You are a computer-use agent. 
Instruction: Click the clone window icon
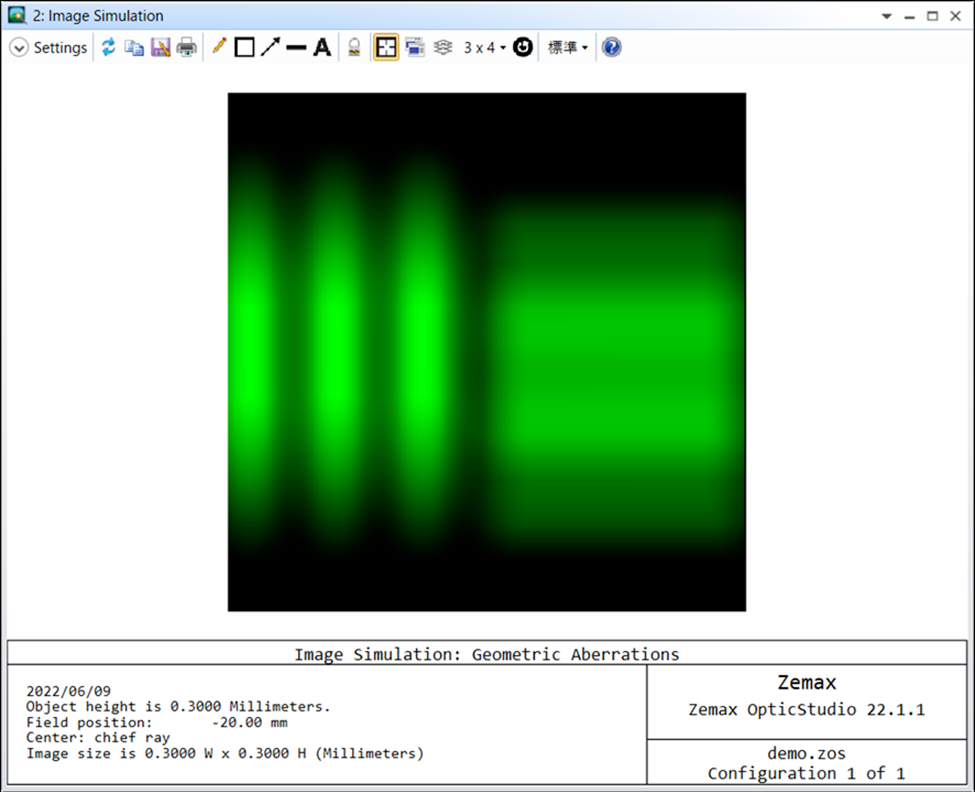click(415, 48)
